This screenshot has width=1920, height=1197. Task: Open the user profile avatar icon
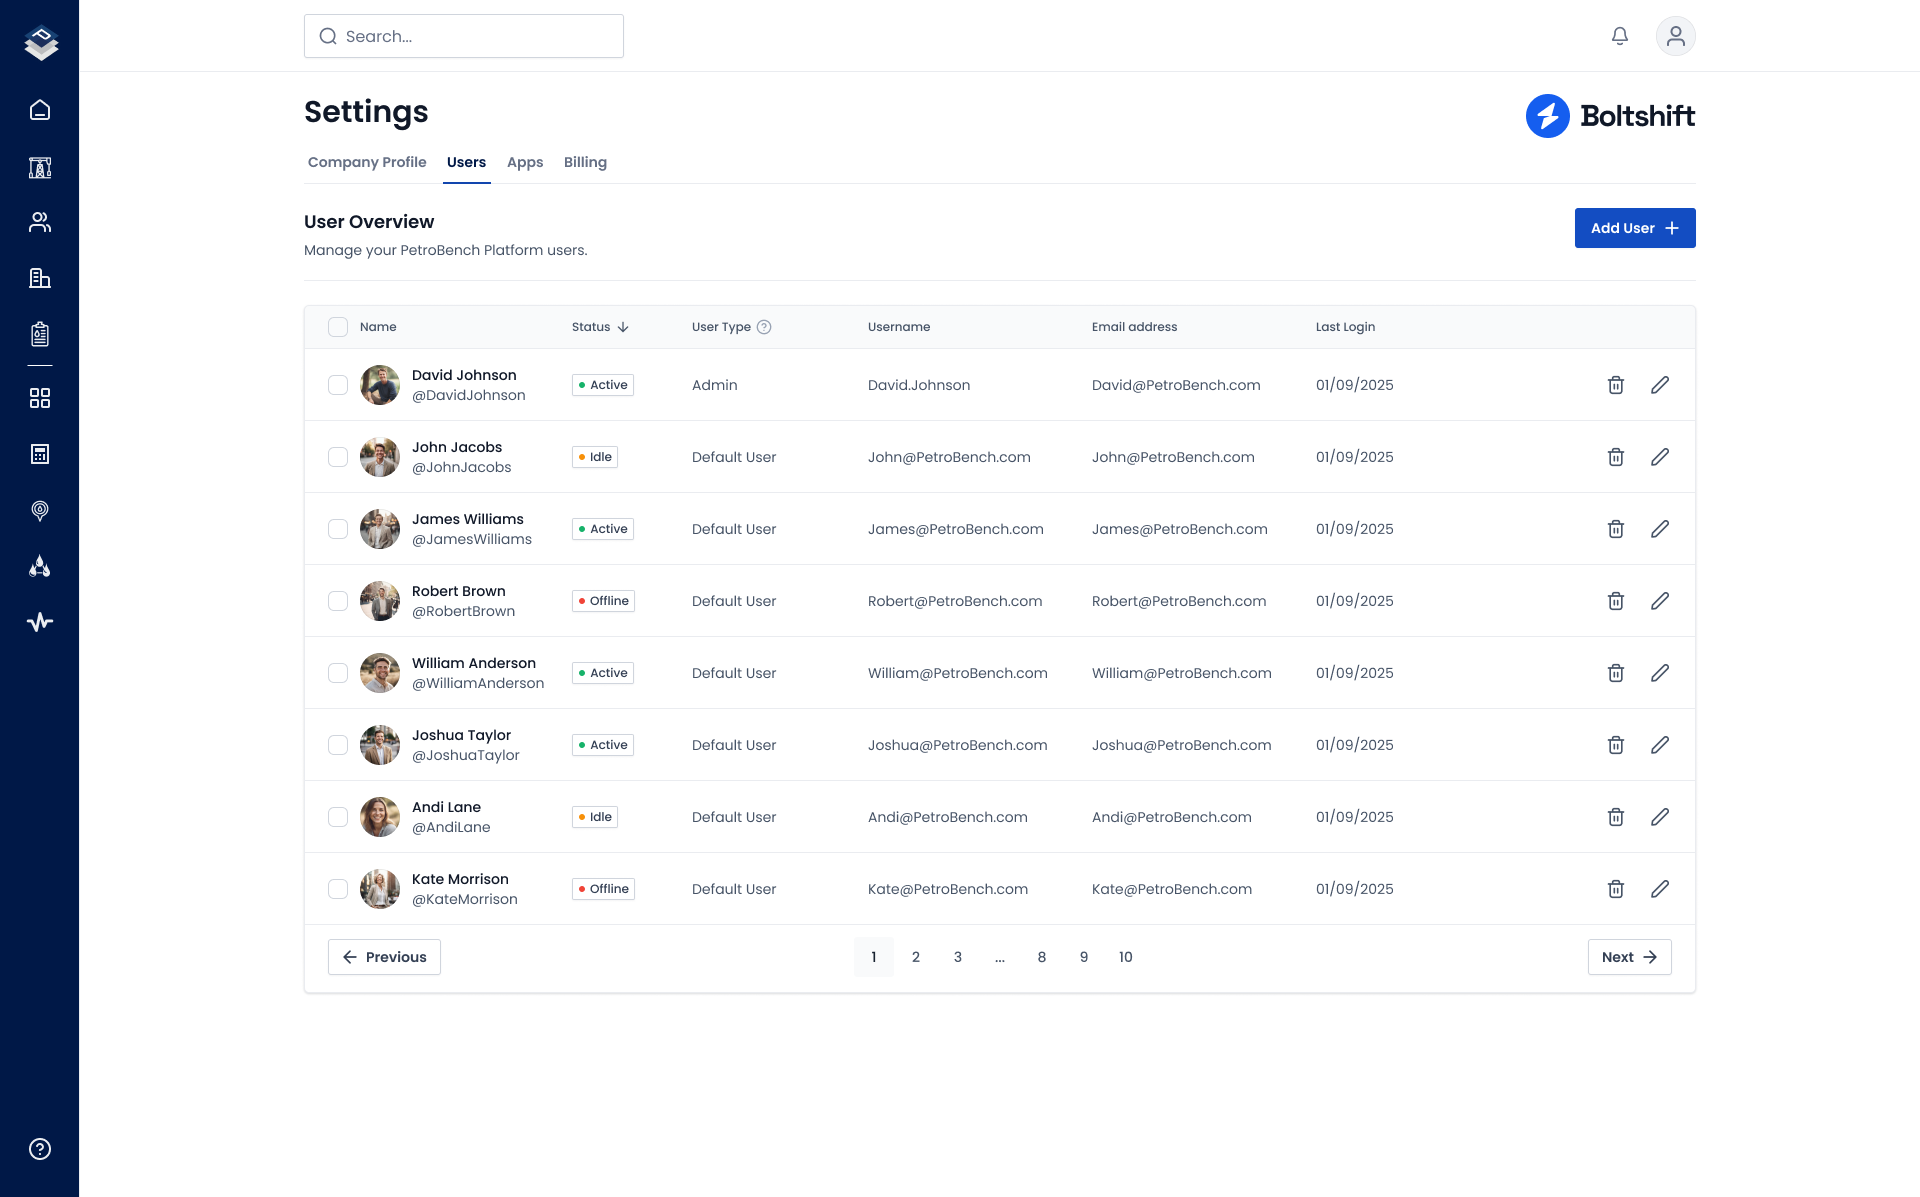[x=1675, y=36]
